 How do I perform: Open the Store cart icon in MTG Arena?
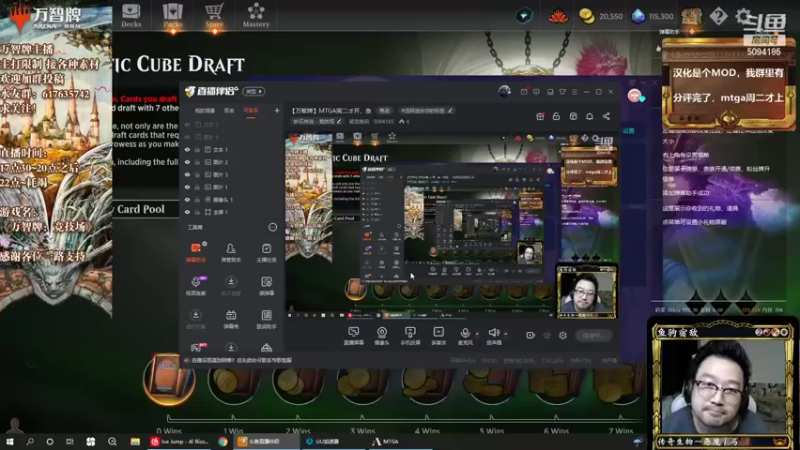pyautogui.click(x=214, y=15)
